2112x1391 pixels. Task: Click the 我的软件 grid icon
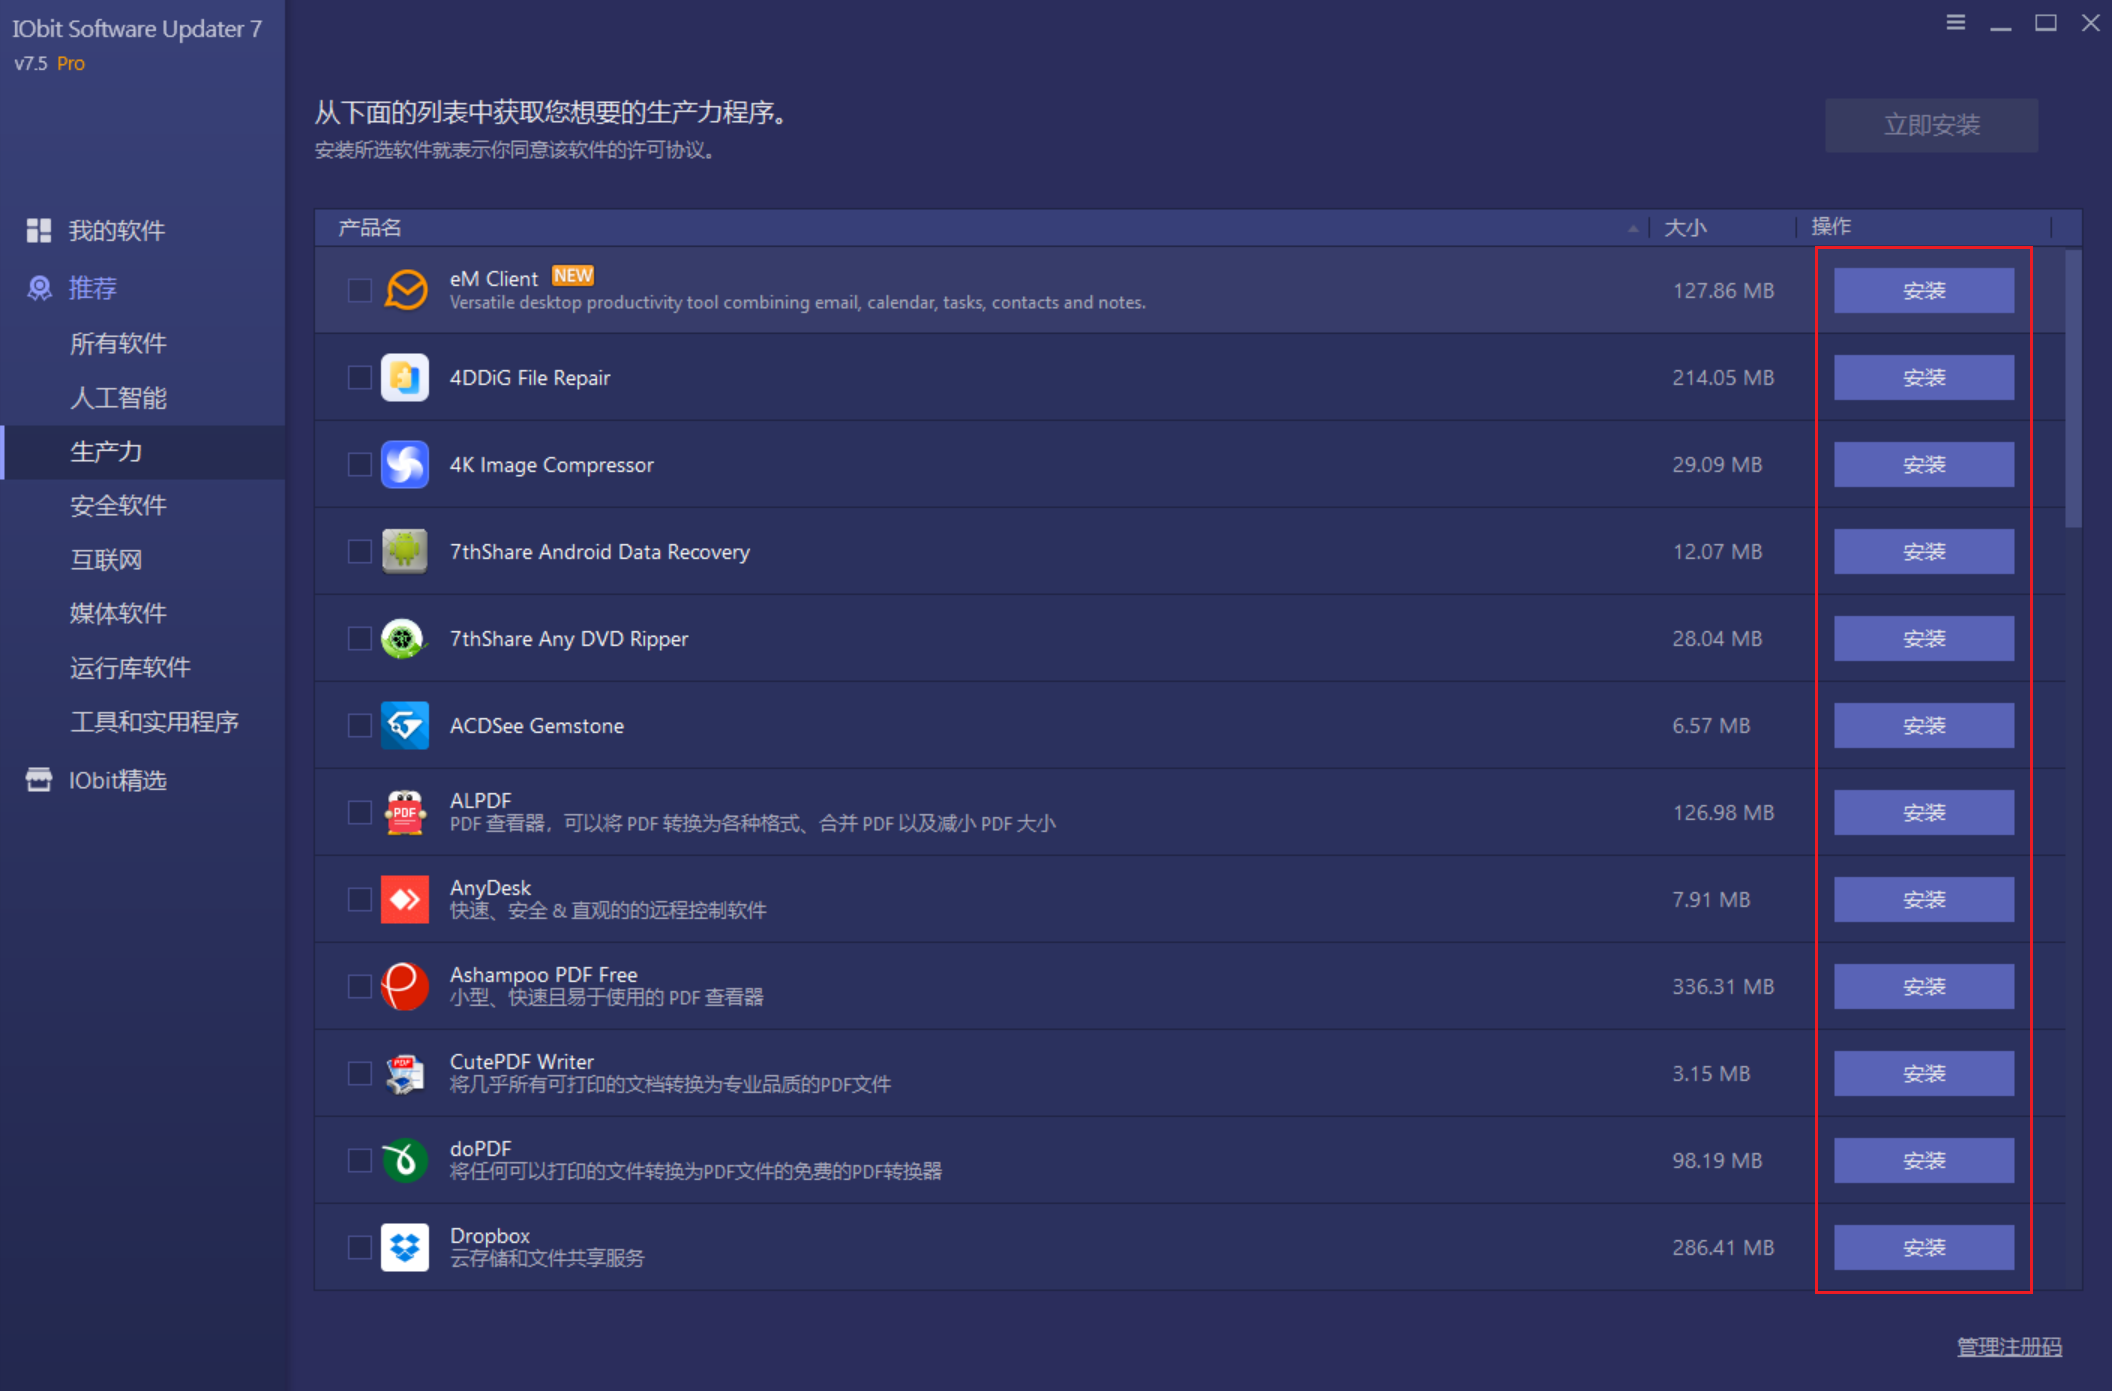click(x=39, y=231)
